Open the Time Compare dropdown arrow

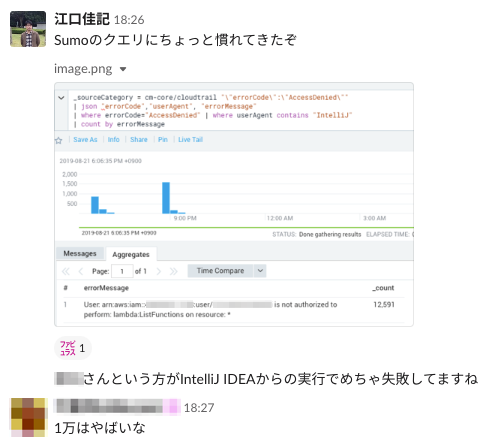[x=260, y=271]
